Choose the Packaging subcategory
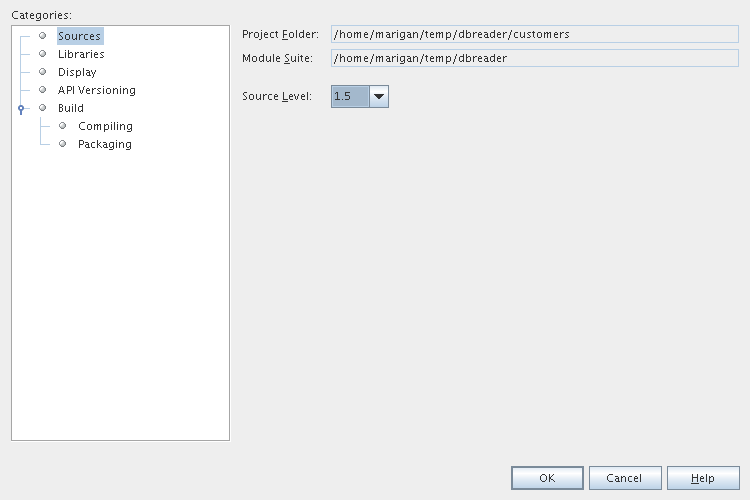 pyautogui.click(x=105, y=144)
